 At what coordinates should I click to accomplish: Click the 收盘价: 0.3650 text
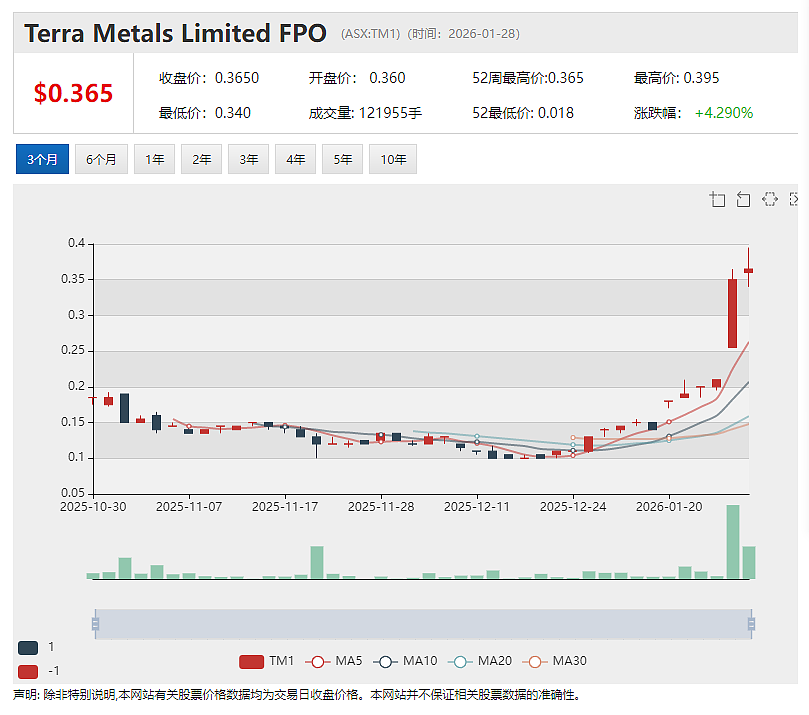click(x=209, y=78)
